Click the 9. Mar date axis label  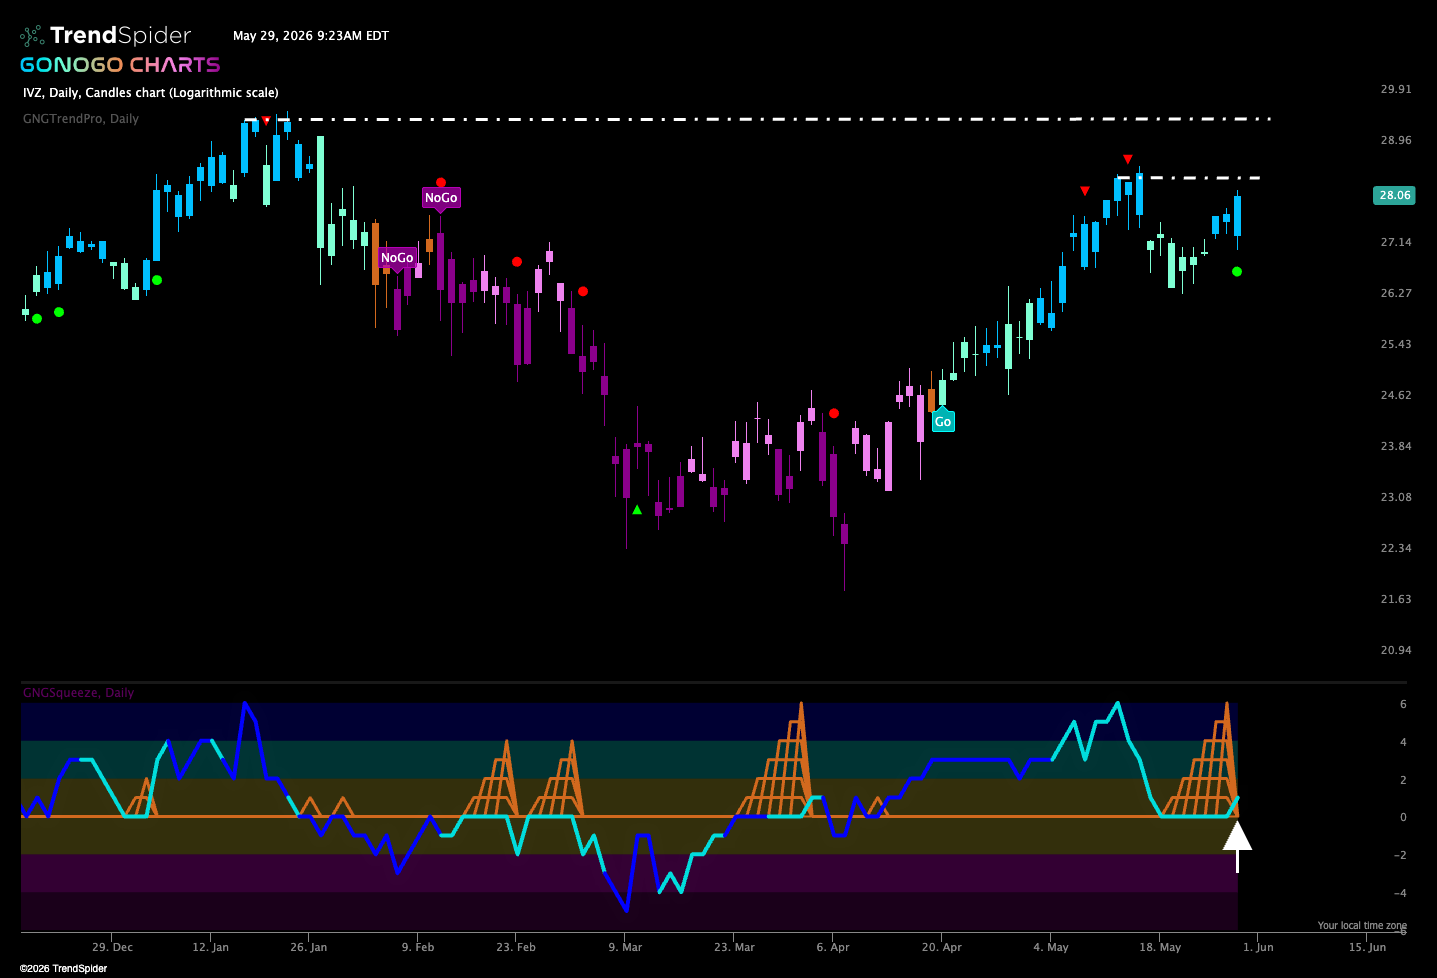click(625, 947)
